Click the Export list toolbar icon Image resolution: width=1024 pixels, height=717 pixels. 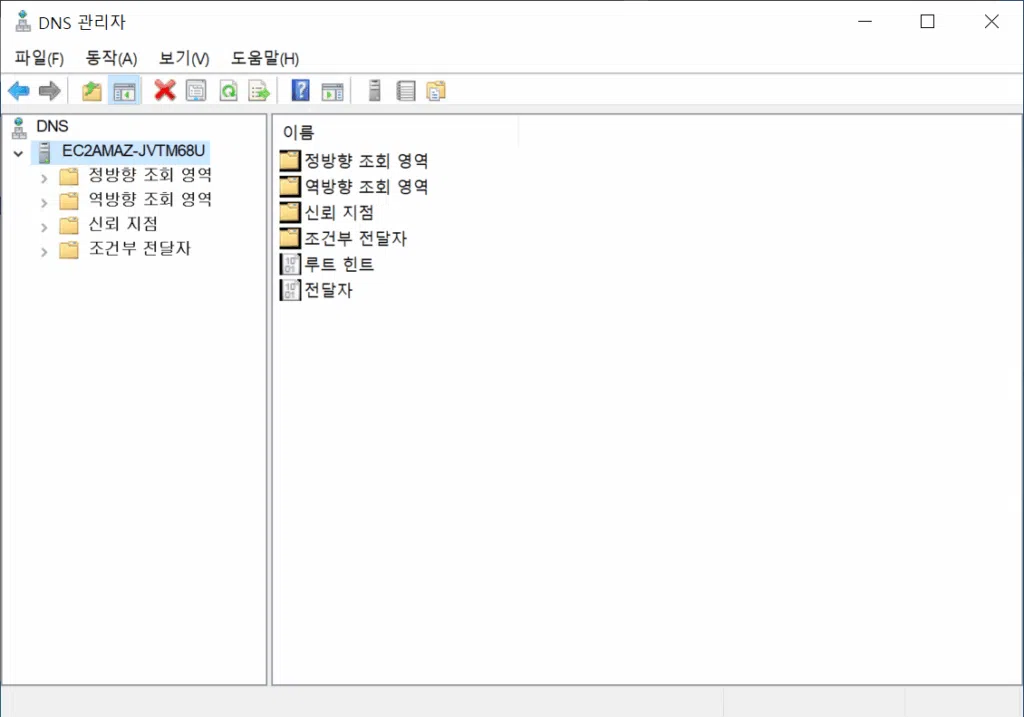[258, 90]
